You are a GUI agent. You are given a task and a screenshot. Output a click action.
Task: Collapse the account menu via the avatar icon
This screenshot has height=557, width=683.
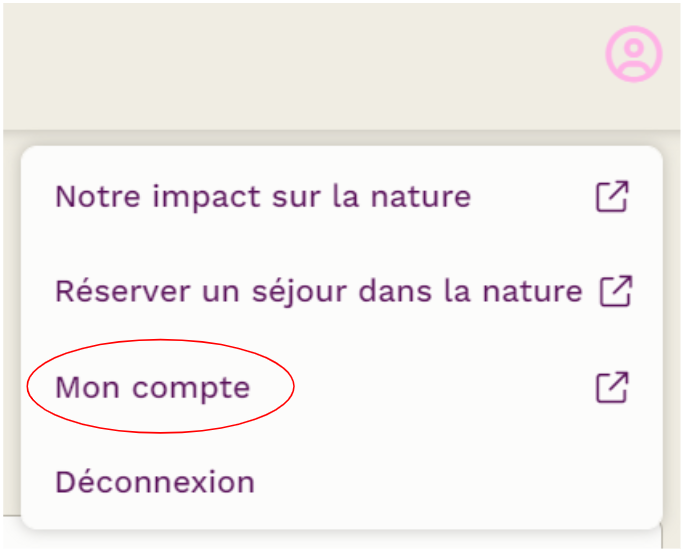click(x=634, y=54)
